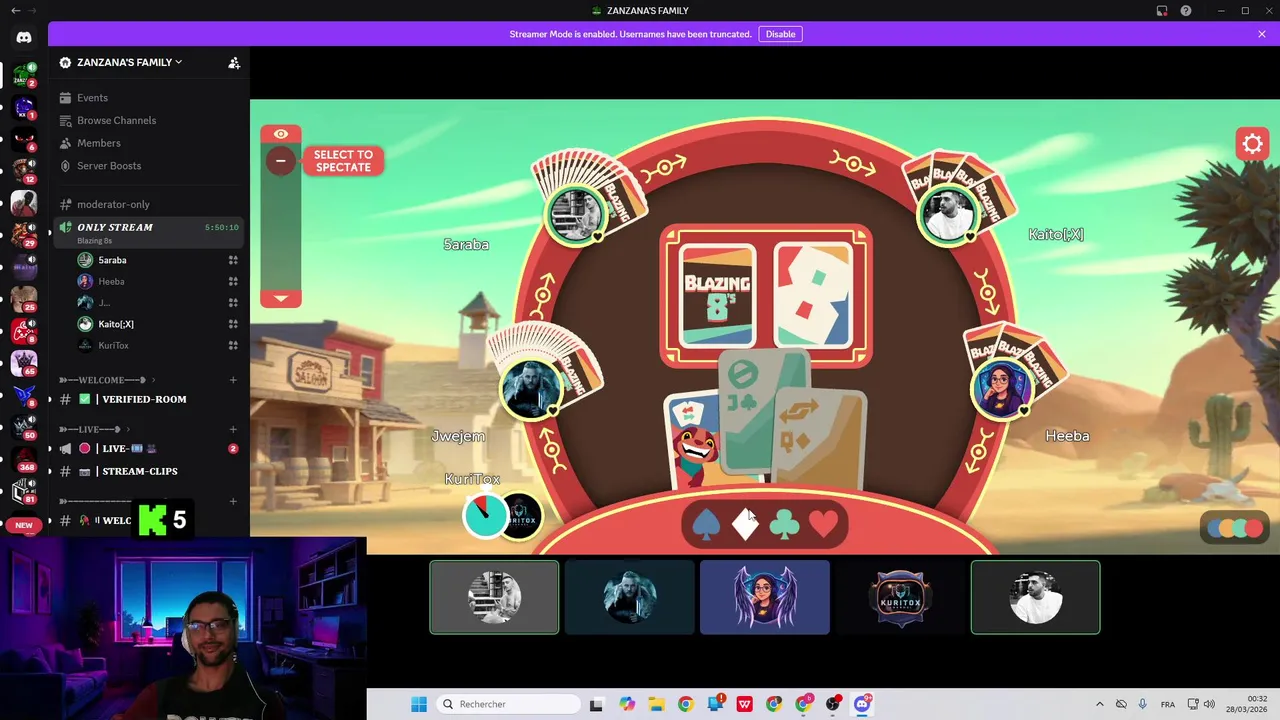Open Windows Start menu

point(419,704)
